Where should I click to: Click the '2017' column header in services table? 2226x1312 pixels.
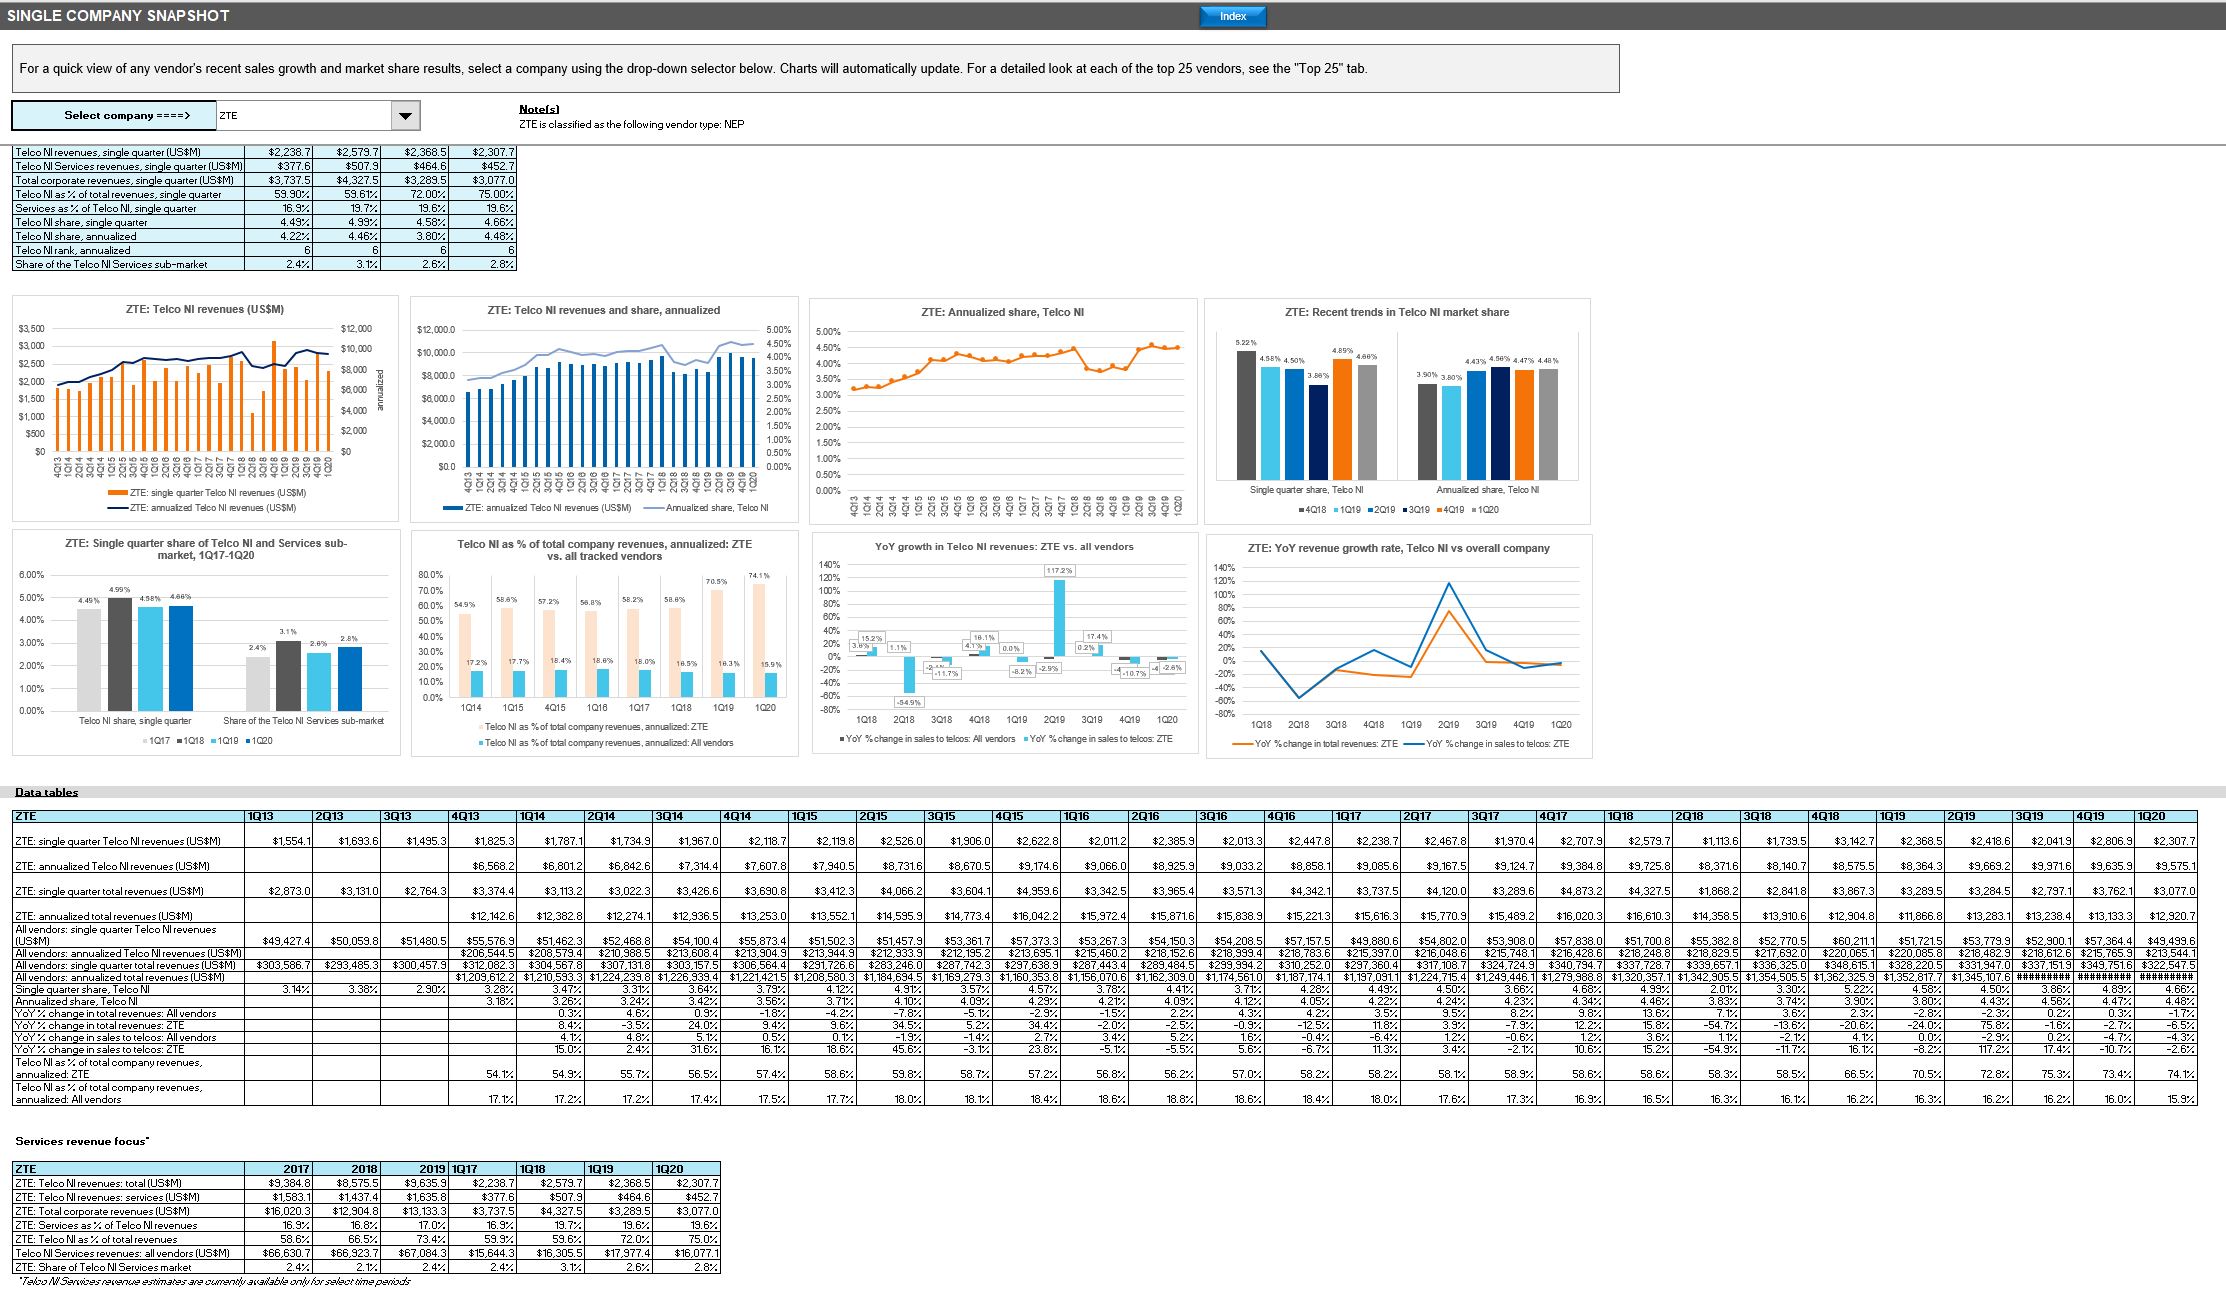pyautogui.click(x=278, y=1168)
